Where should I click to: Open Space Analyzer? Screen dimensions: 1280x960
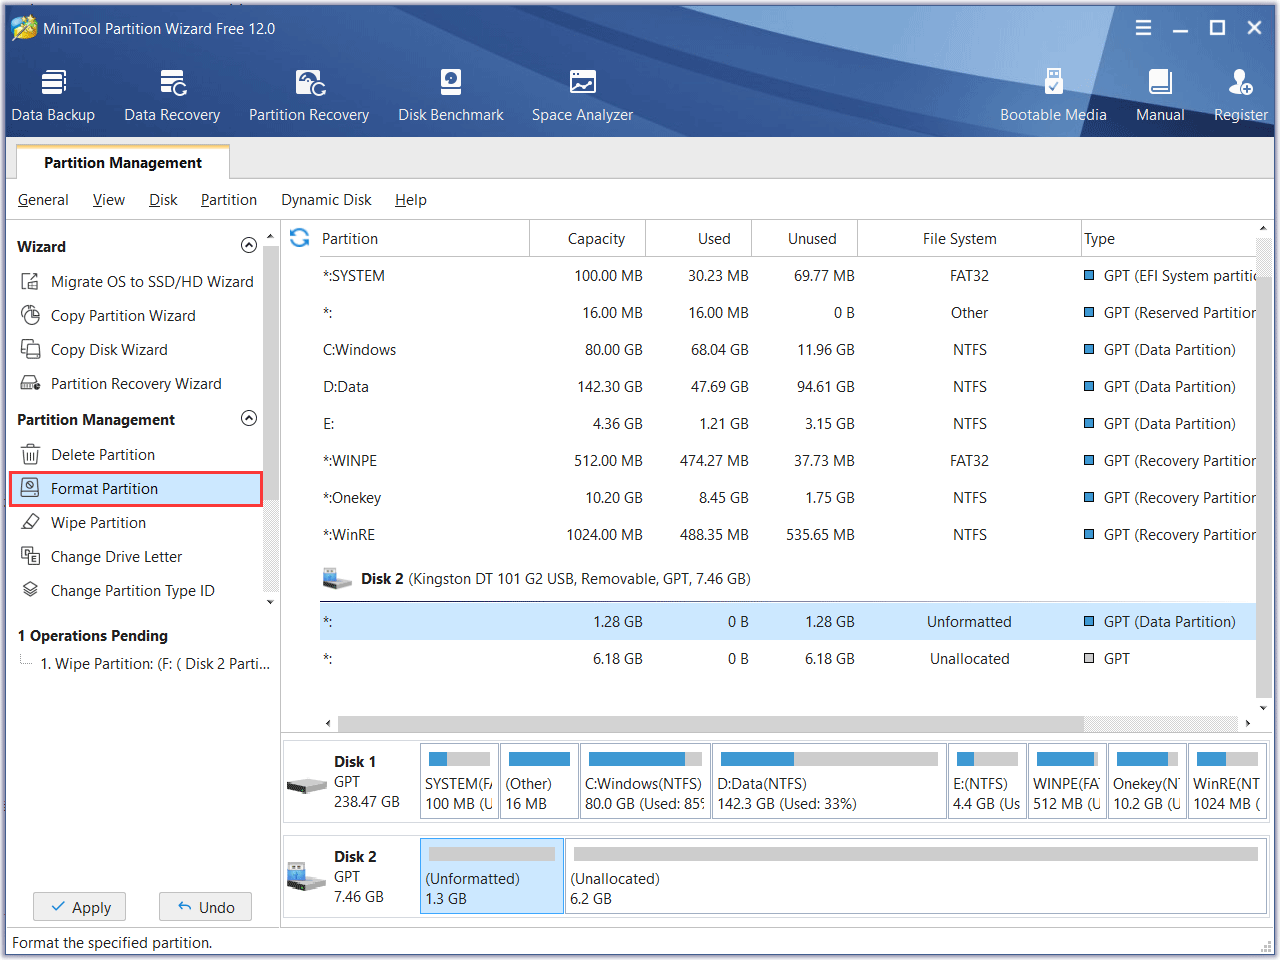(582, 96)
